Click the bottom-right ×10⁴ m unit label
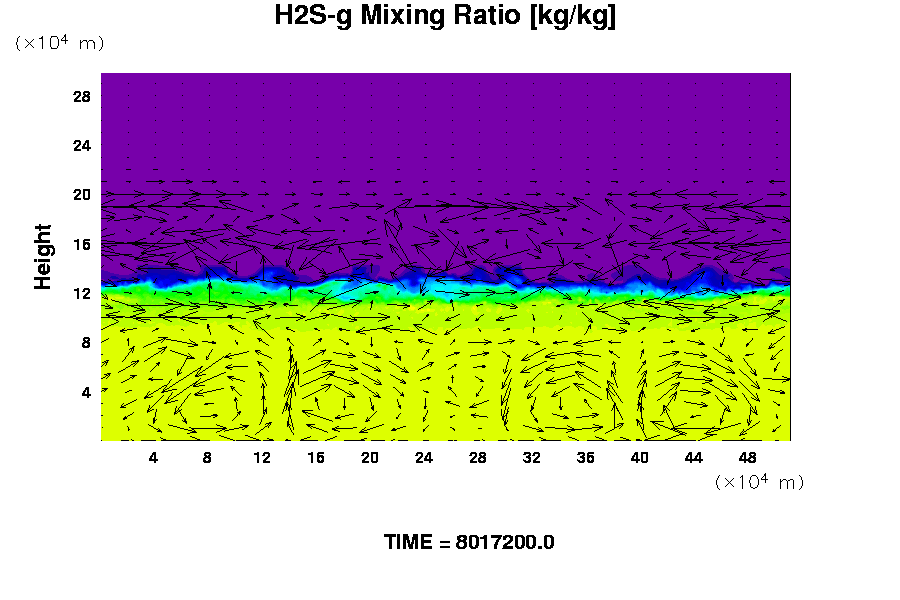This screenshot has width=900, height=600. tap(759, 482)
